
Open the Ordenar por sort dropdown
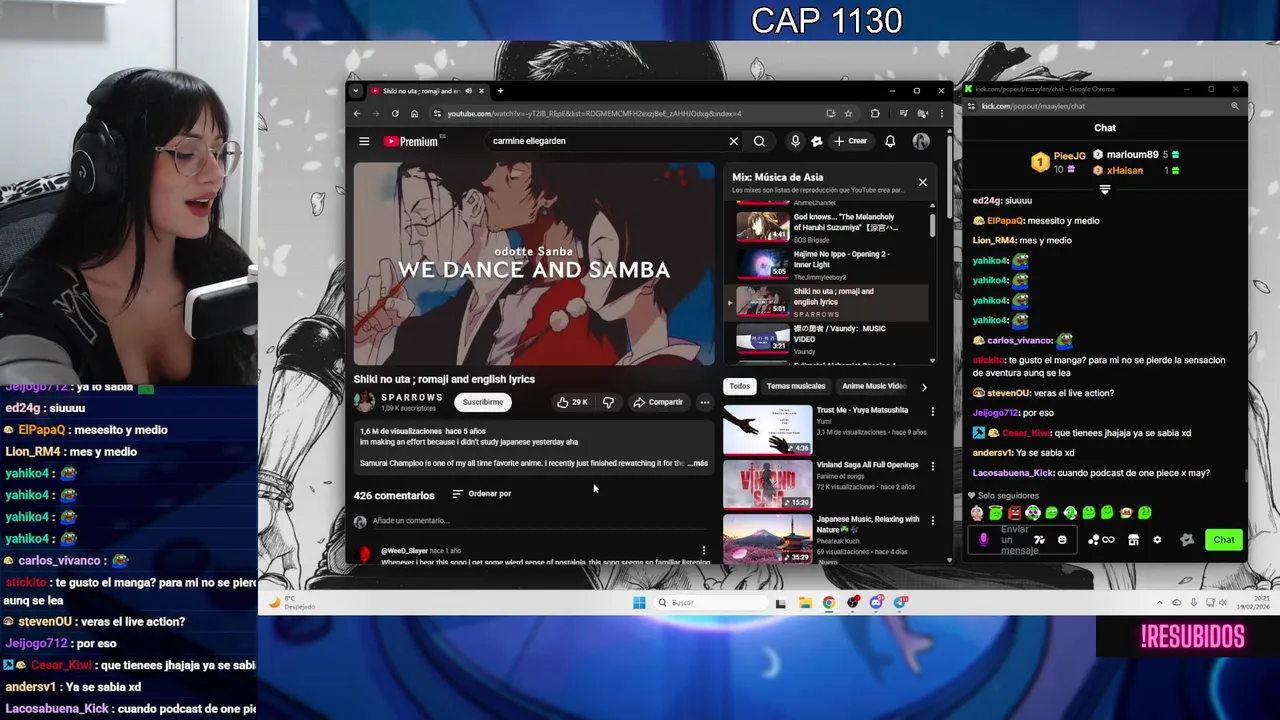click(481, 493)
